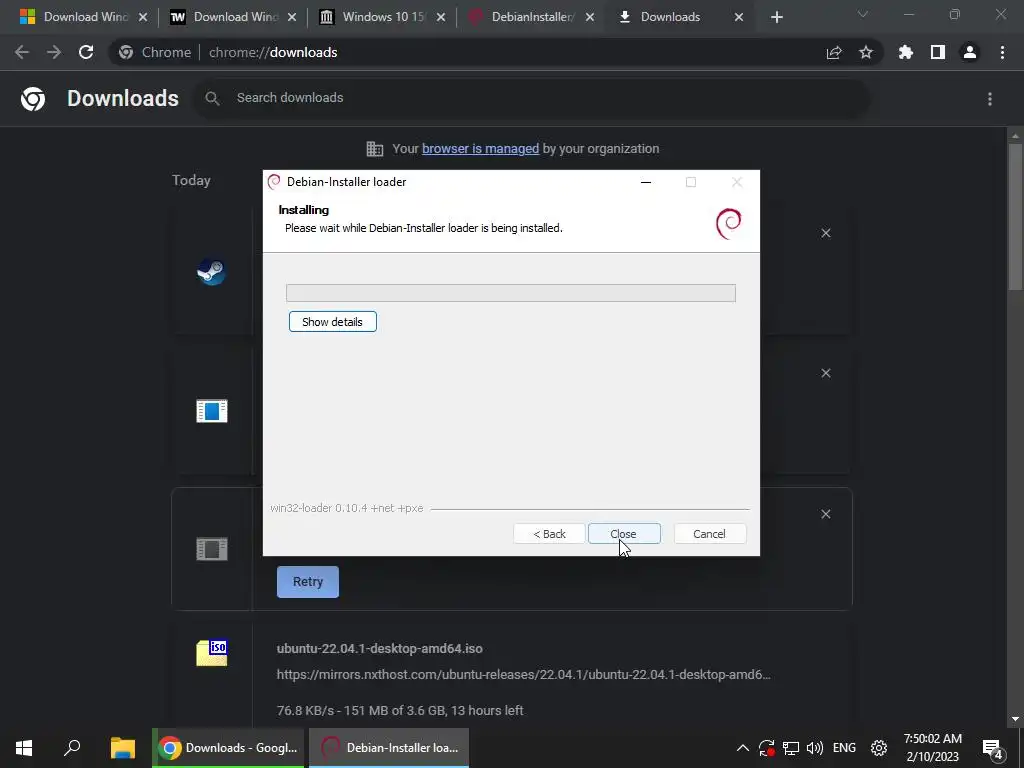Click the Debian swirl logo in installer header
Image resolution: width=1024 pixels, height=768 pixels.
point(729,223)
